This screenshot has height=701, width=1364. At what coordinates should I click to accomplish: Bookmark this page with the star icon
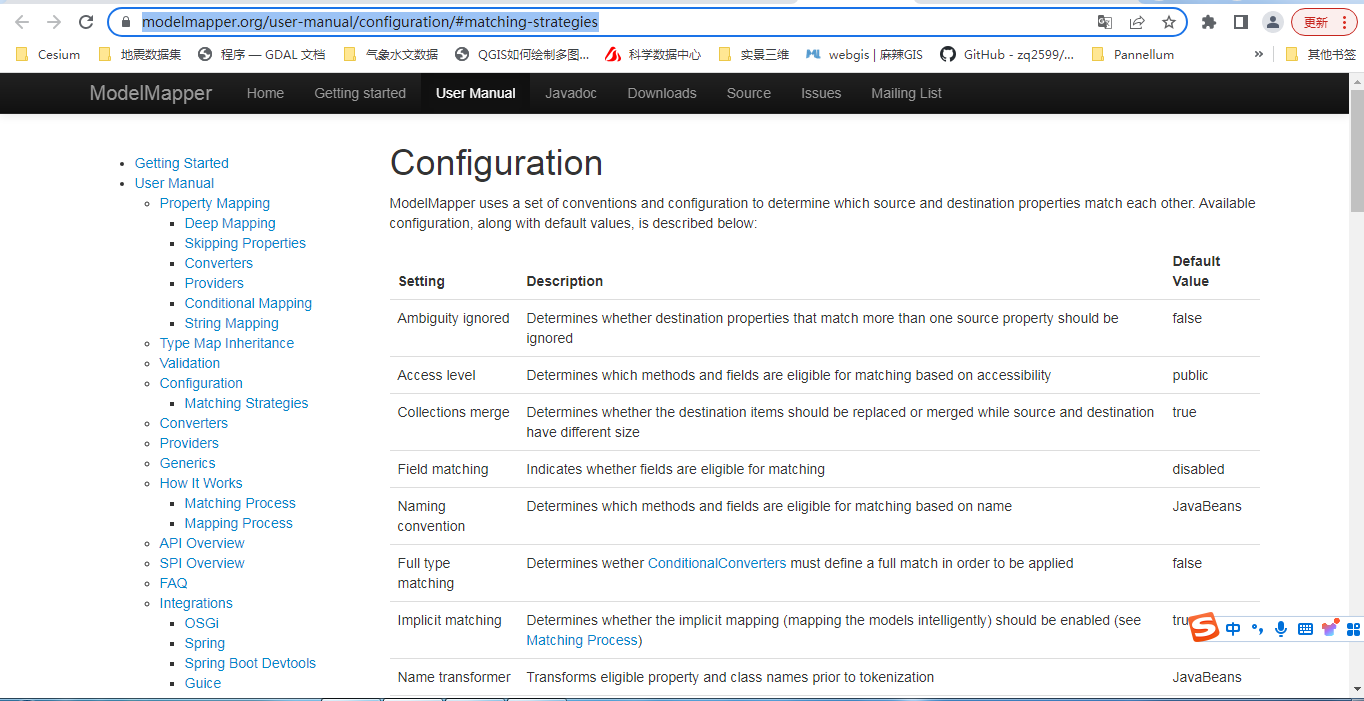pos(1168,22)
